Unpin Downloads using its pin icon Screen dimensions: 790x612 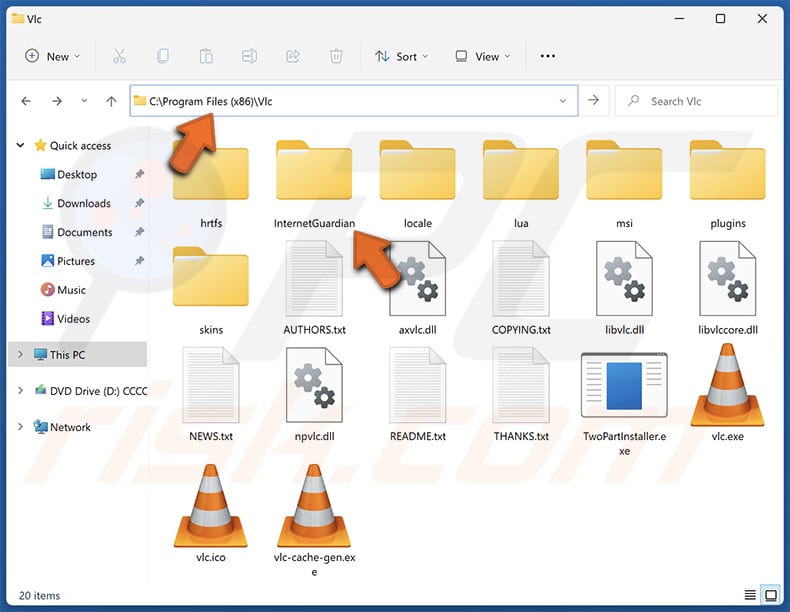(x=139, y=203)
